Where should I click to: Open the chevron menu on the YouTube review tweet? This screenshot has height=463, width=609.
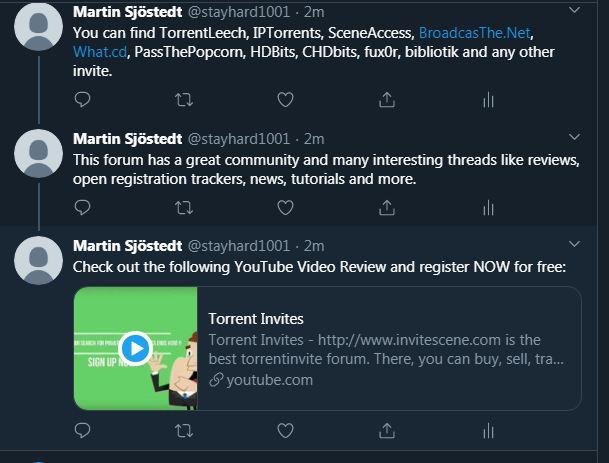(574, 244)
